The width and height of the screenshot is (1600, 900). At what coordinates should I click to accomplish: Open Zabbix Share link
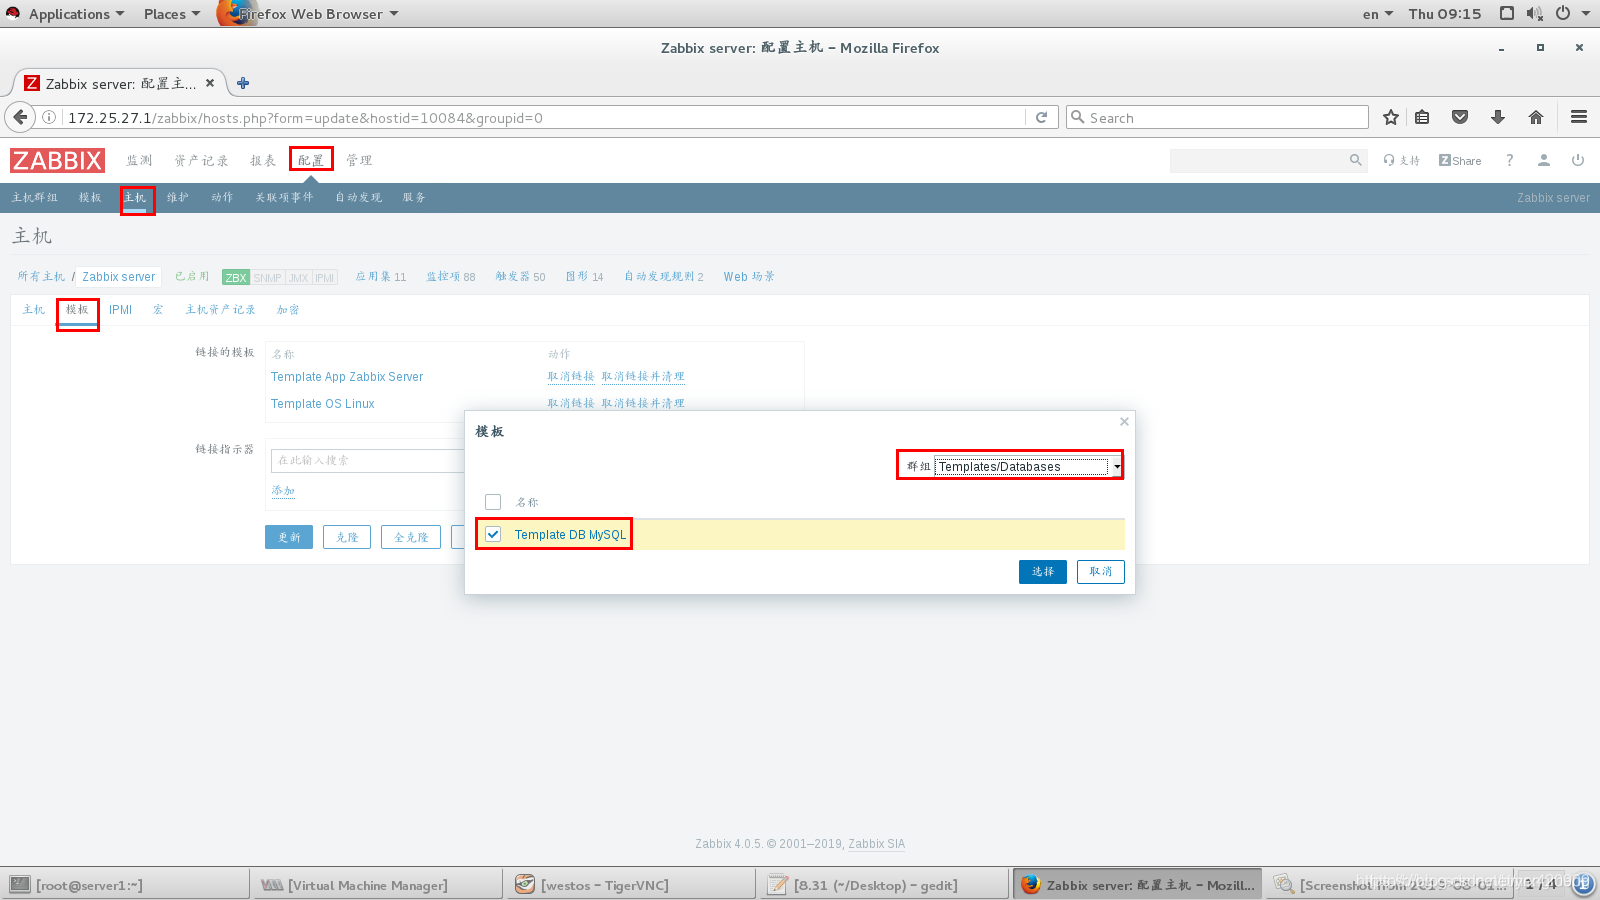pyautogui.click(x=1460, y=160)
